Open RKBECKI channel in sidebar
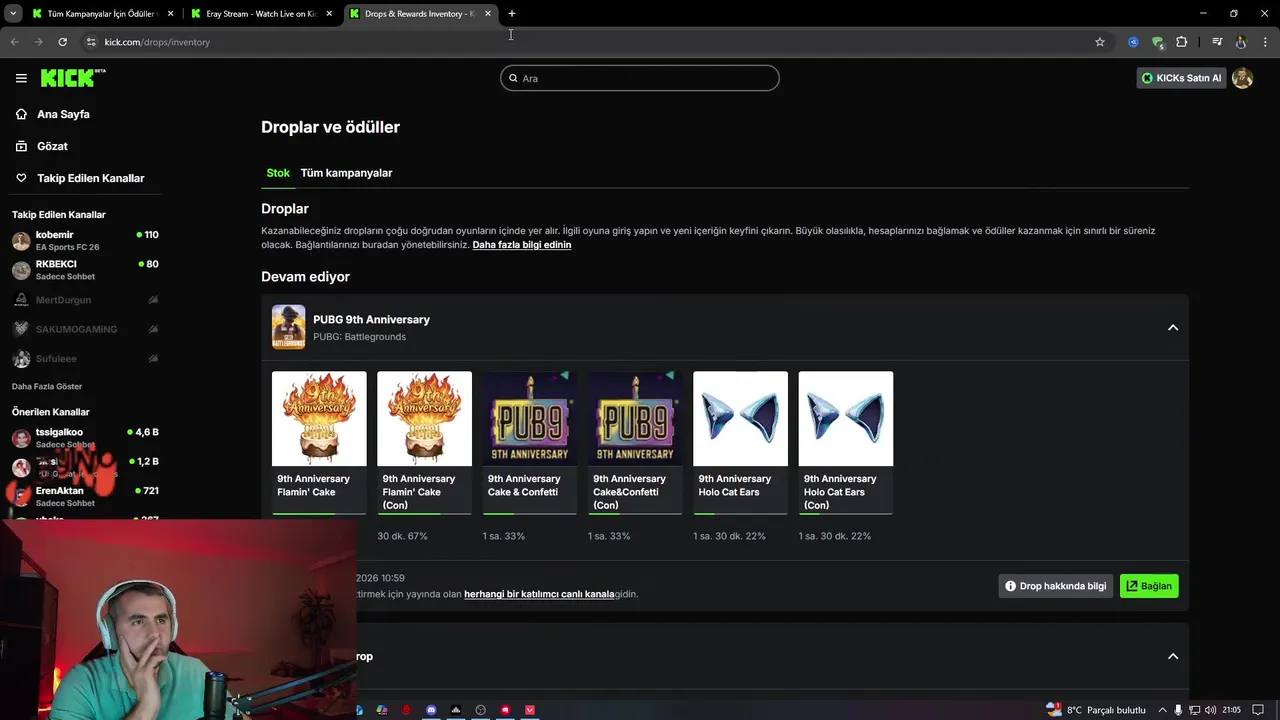Viewport: 1280px width, 720px height. [85, 270]
